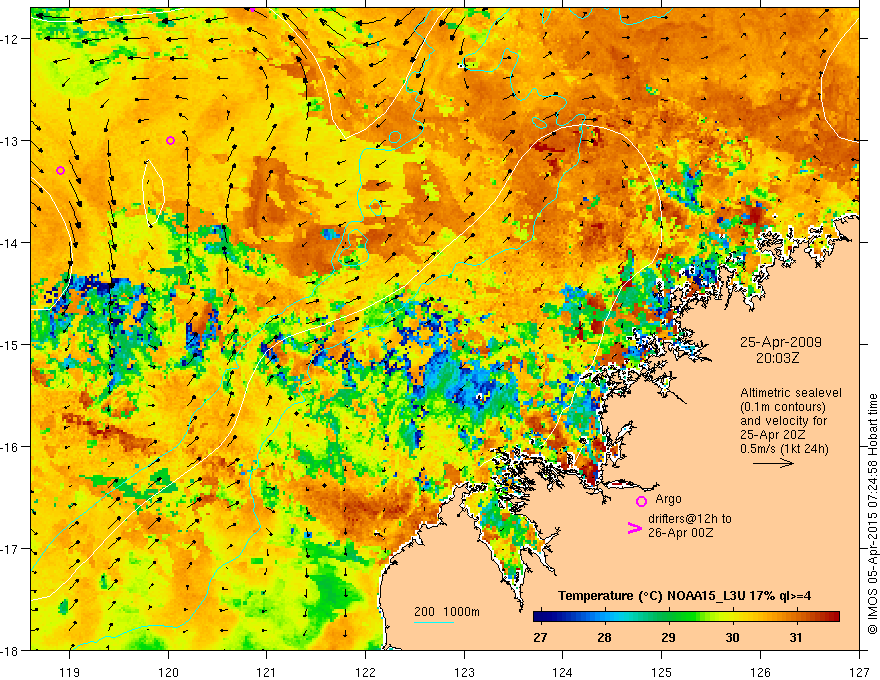Screen dimensions: 880x680
Task: Click the colorbar tick label 31
Action: (x=796, y=637)
